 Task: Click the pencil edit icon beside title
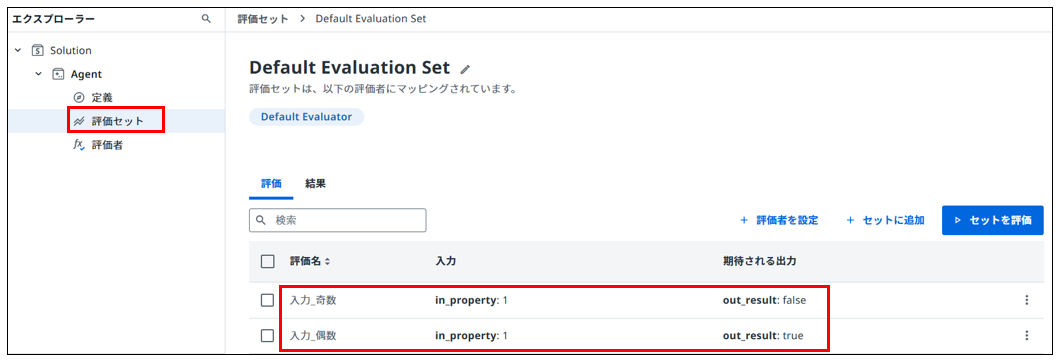464,69
